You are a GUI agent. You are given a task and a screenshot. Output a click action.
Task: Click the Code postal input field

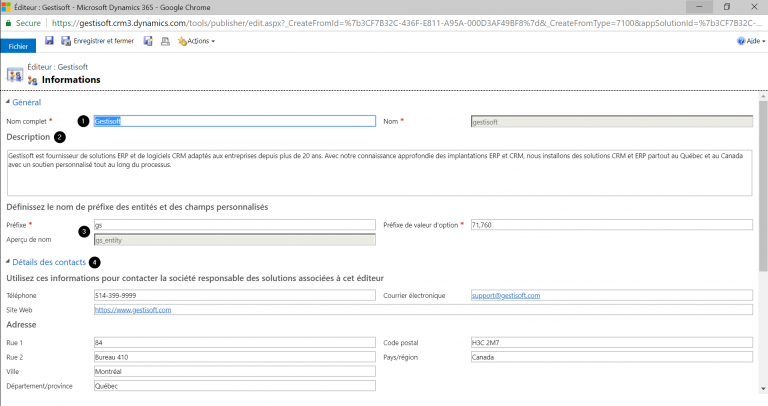click(x=612, y=342)
